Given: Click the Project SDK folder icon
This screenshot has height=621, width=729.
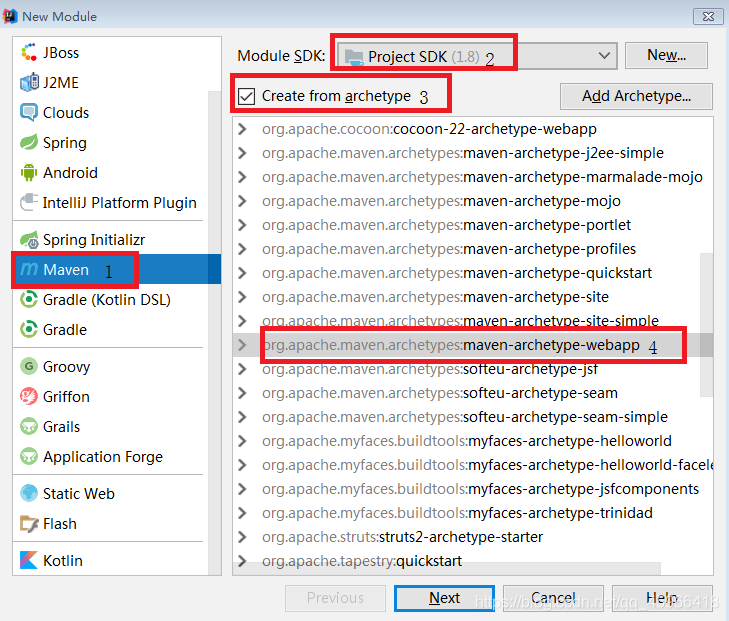Looking at the screenshot, I should point(354,57).
